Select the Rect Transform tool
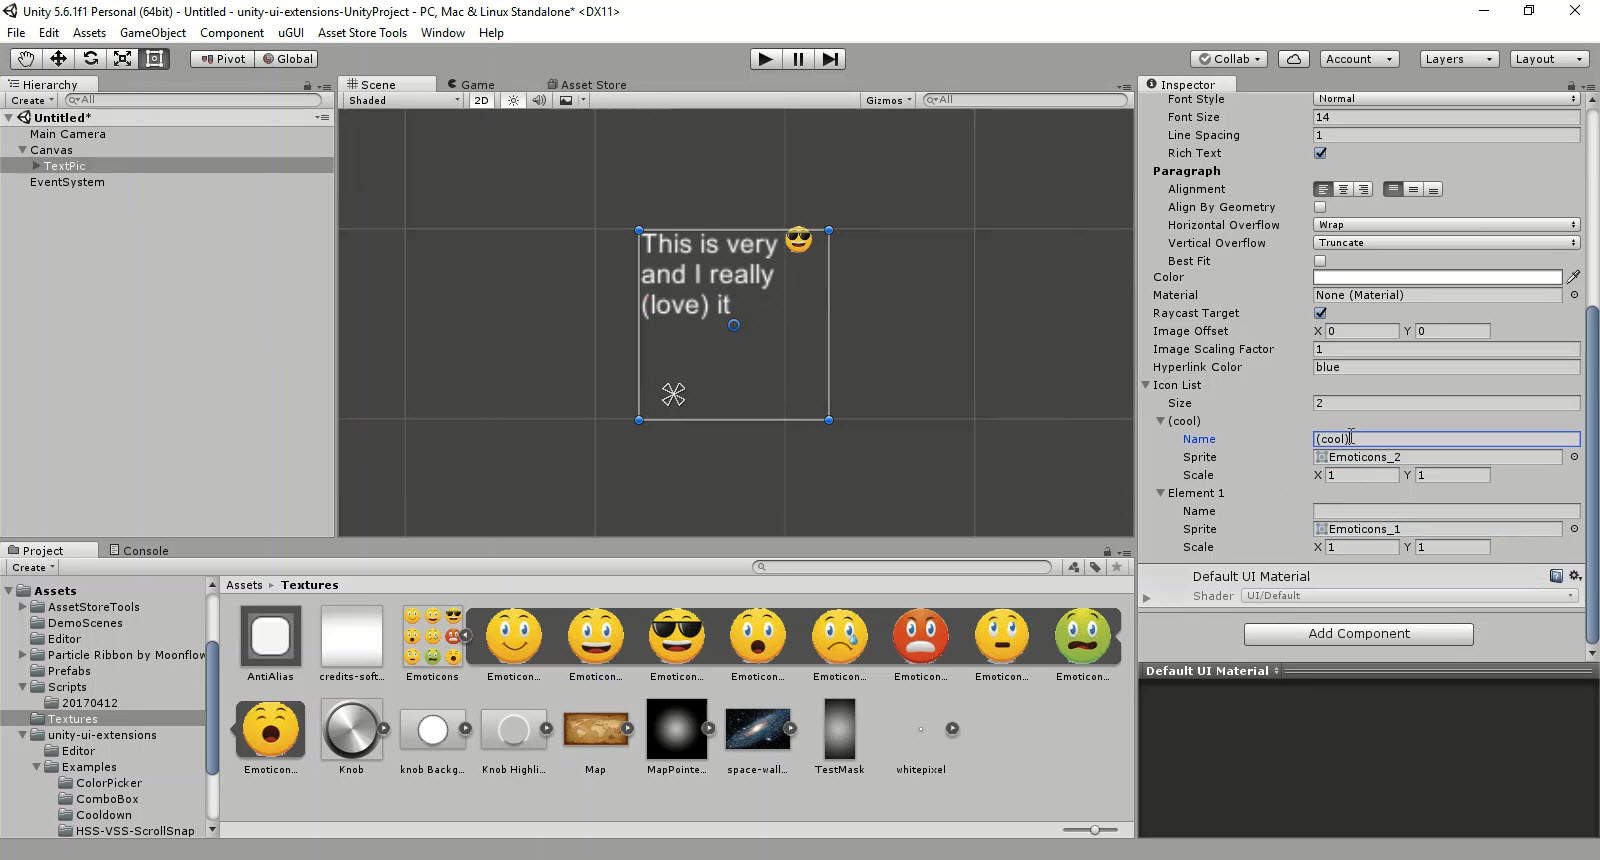Viewport: 1600px width, 860px height. [x=154, y=59]
